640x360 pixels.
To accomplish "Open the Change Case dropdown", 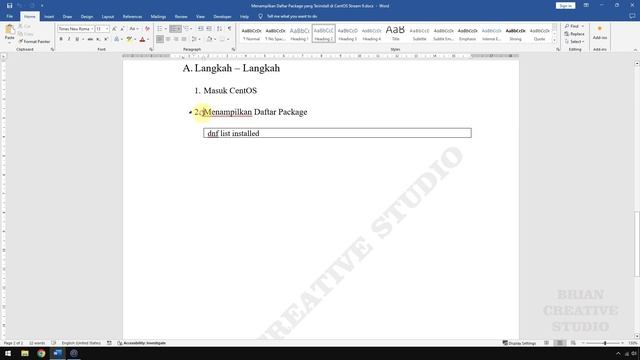I will pyautogui.click(x=133, y=29).
